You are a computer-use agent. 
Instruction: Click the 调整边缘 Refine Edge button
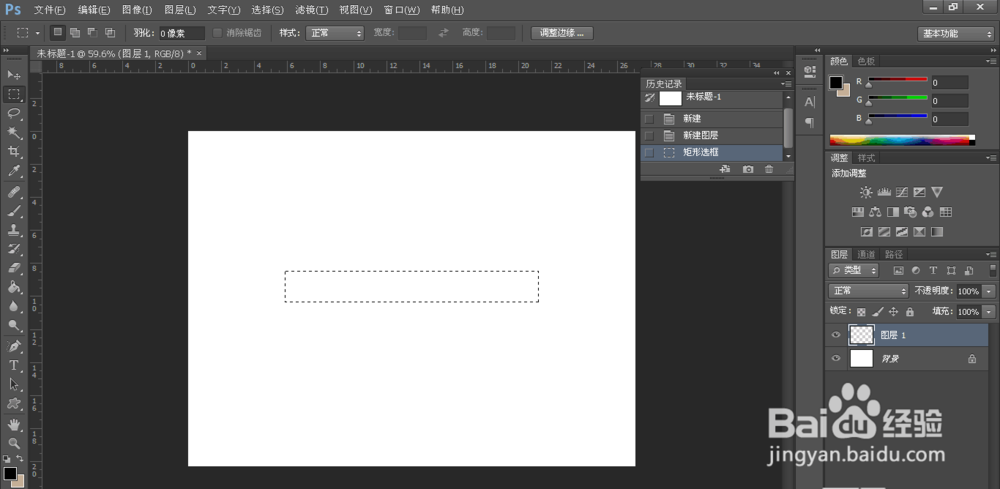tap(562, 33)
